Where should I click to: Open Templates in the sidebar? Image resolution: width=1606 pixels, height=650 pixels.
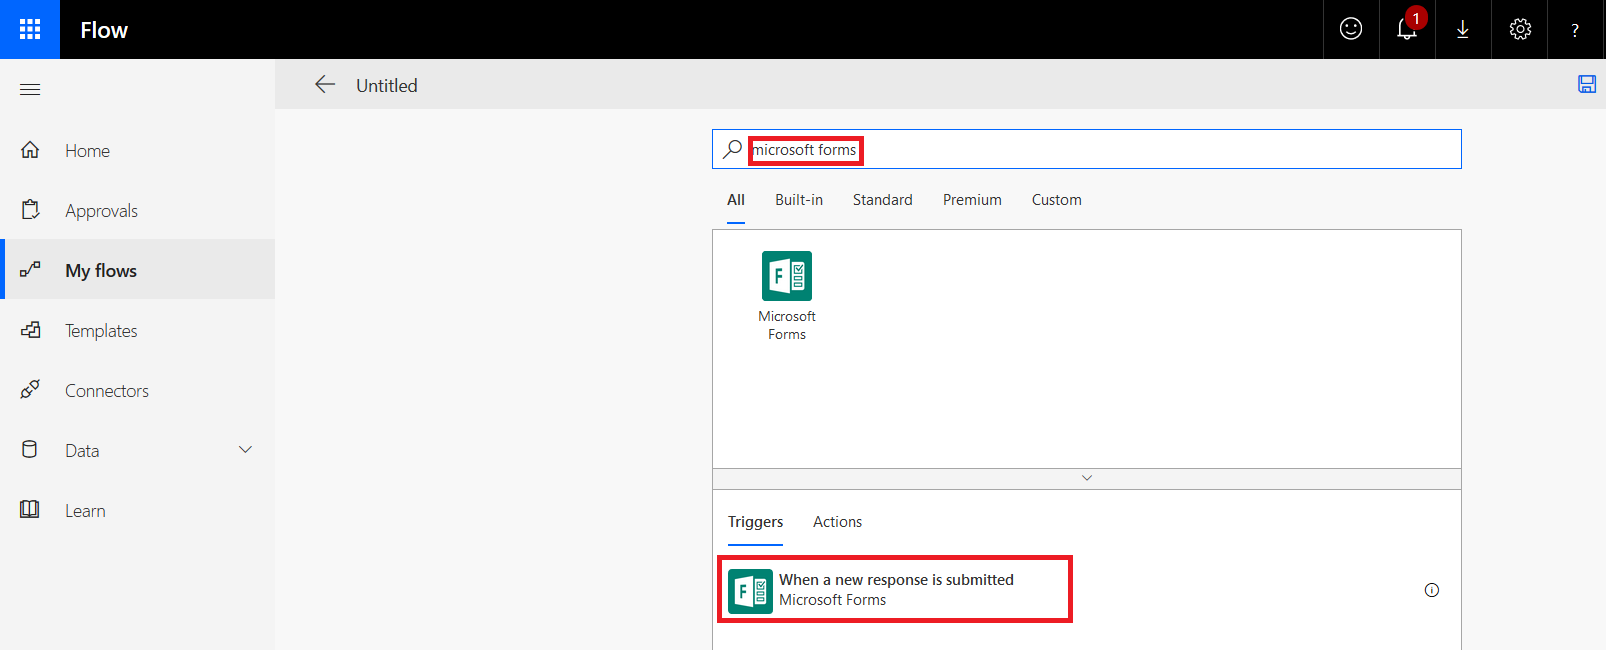point(101,331)
